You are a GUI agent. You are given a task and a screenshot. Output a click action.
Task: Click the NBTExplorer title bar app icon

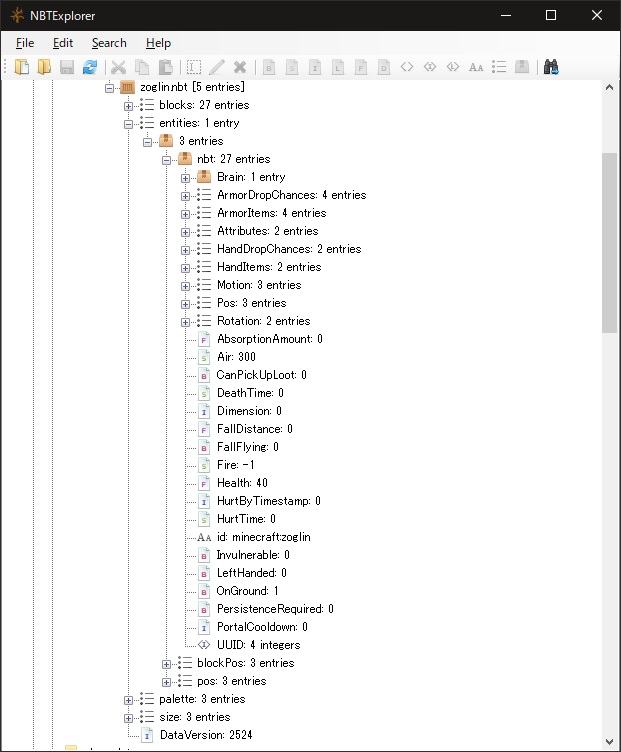pyautogui.click(x=17, y=15)
